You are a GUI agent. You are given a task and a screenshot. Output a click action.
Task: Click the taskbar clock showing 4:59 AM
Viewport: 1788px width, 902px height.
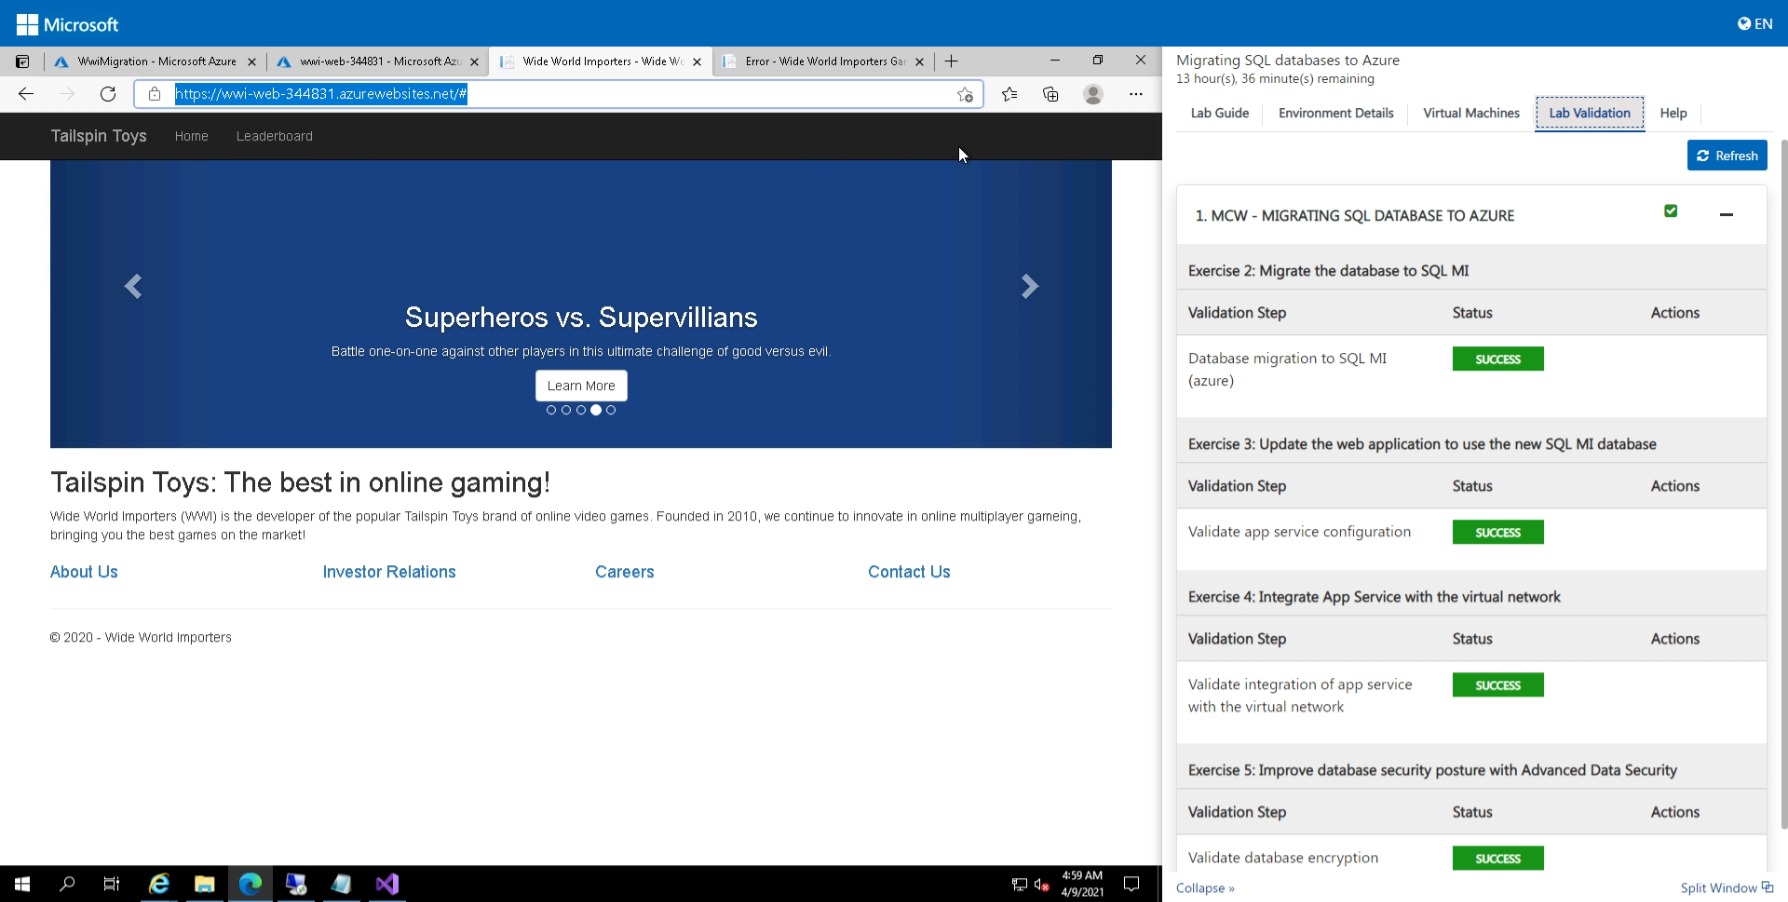coord(1082,884)
